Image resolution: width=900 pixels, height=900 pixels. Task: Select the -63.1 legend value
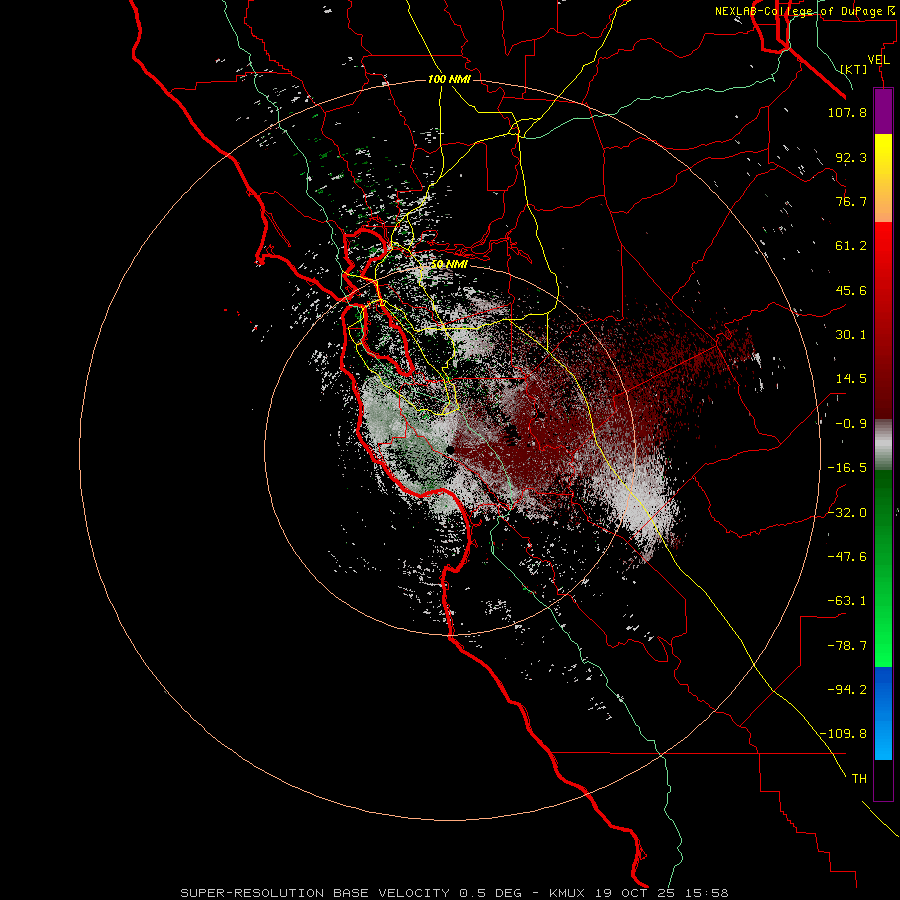point(847,600)
